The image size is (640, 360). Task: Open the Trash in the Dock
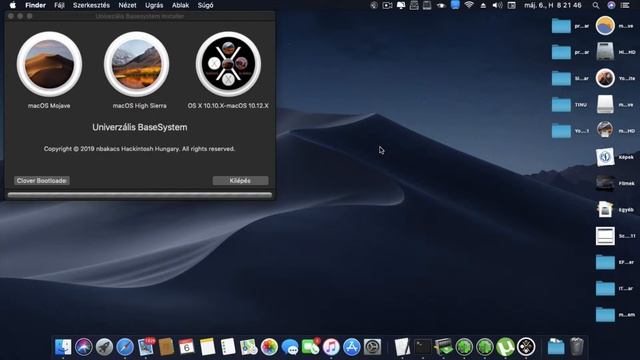pyautogui.click(x=577, y=347)
